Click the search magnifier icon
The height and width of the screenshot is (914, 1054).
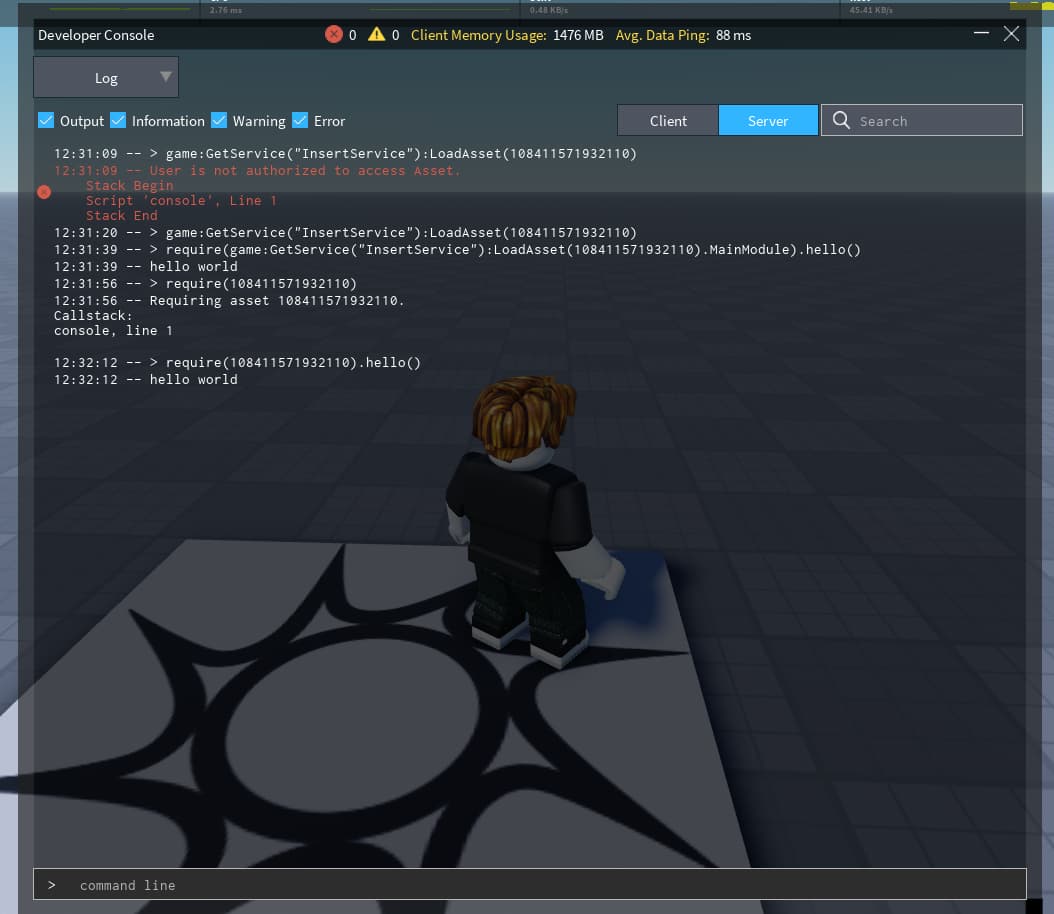(841, 120)
